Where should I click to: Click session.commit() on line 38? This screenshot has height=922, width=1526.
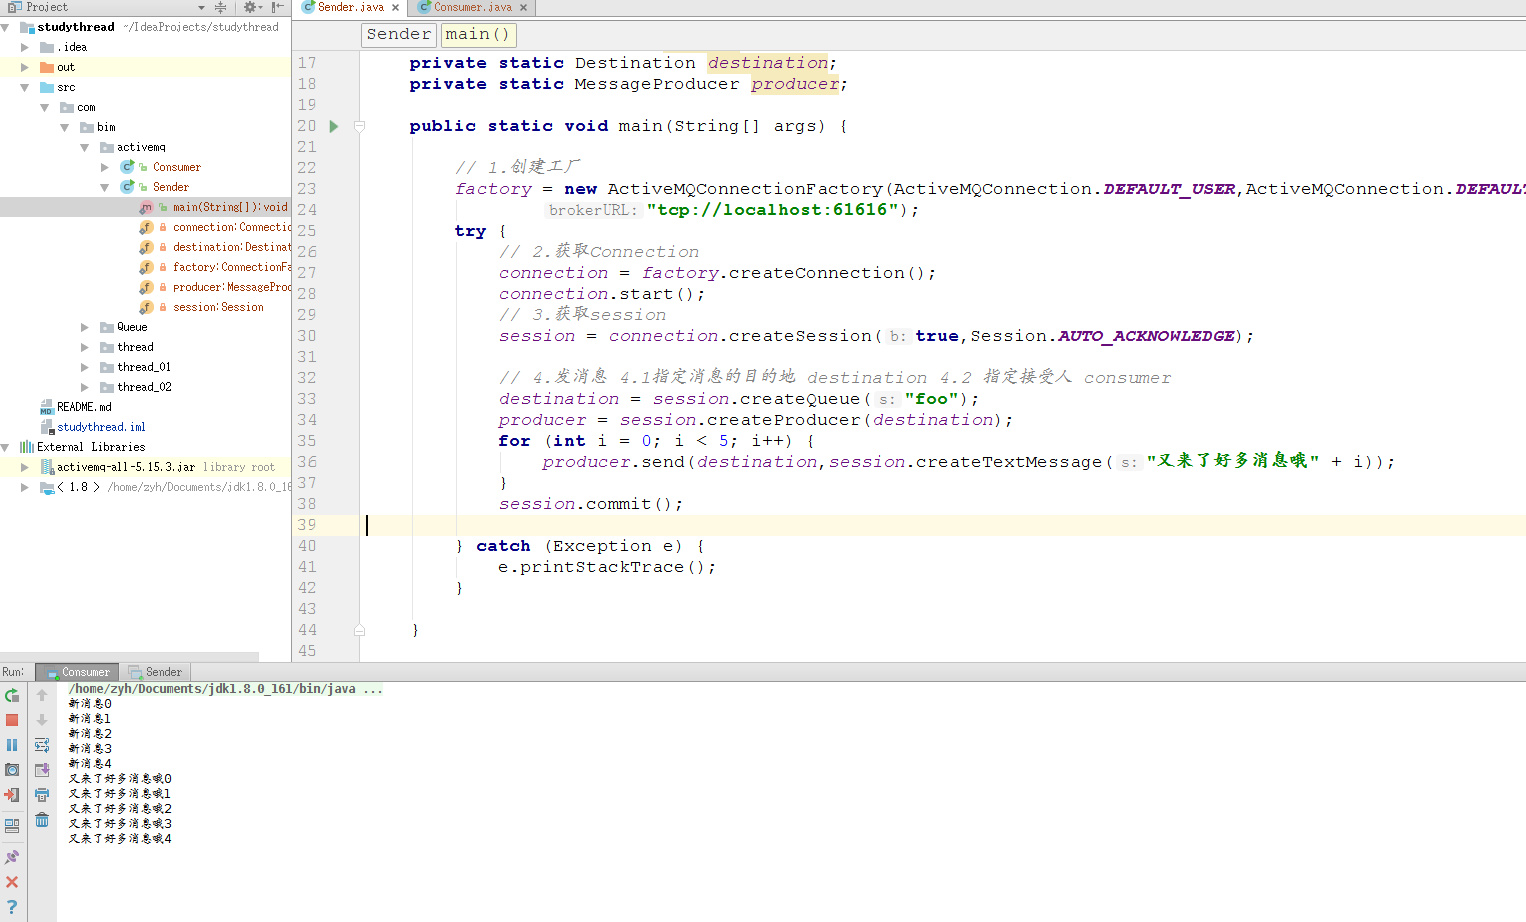590,504
